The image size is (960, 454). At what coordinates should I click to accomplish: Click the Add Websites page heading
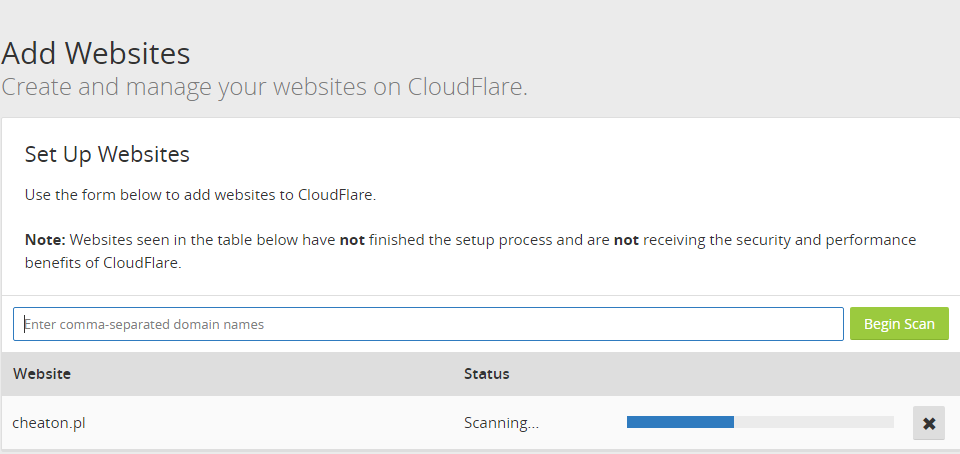pos(96,52)
